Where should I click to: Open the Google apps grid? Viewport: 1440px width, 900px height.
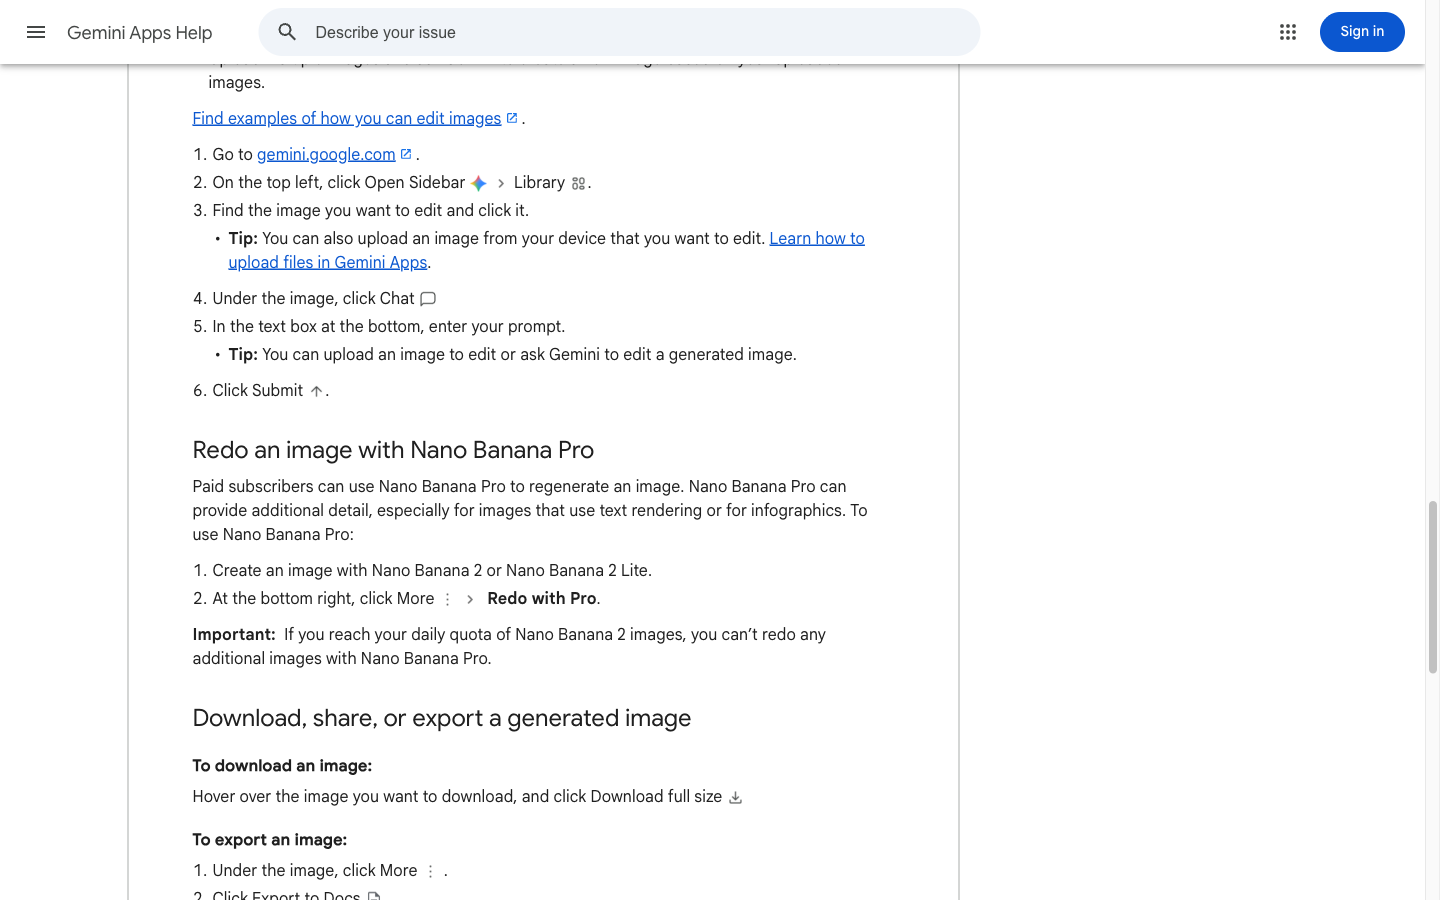point(1288,32)
